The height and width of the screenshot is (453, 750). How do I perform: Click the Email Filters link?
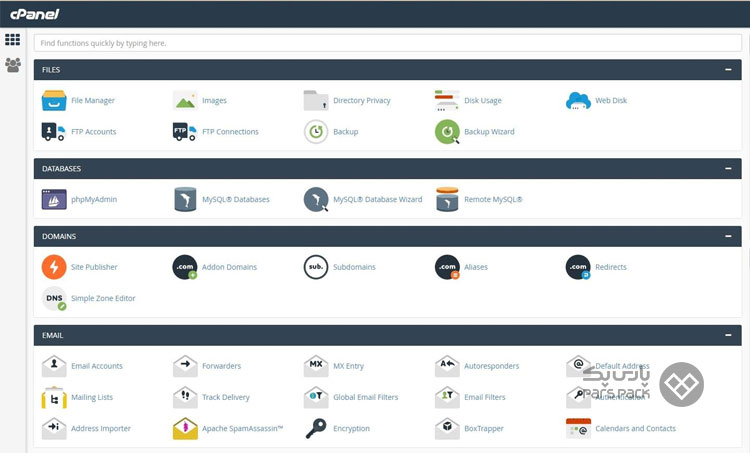pos(485,397)
